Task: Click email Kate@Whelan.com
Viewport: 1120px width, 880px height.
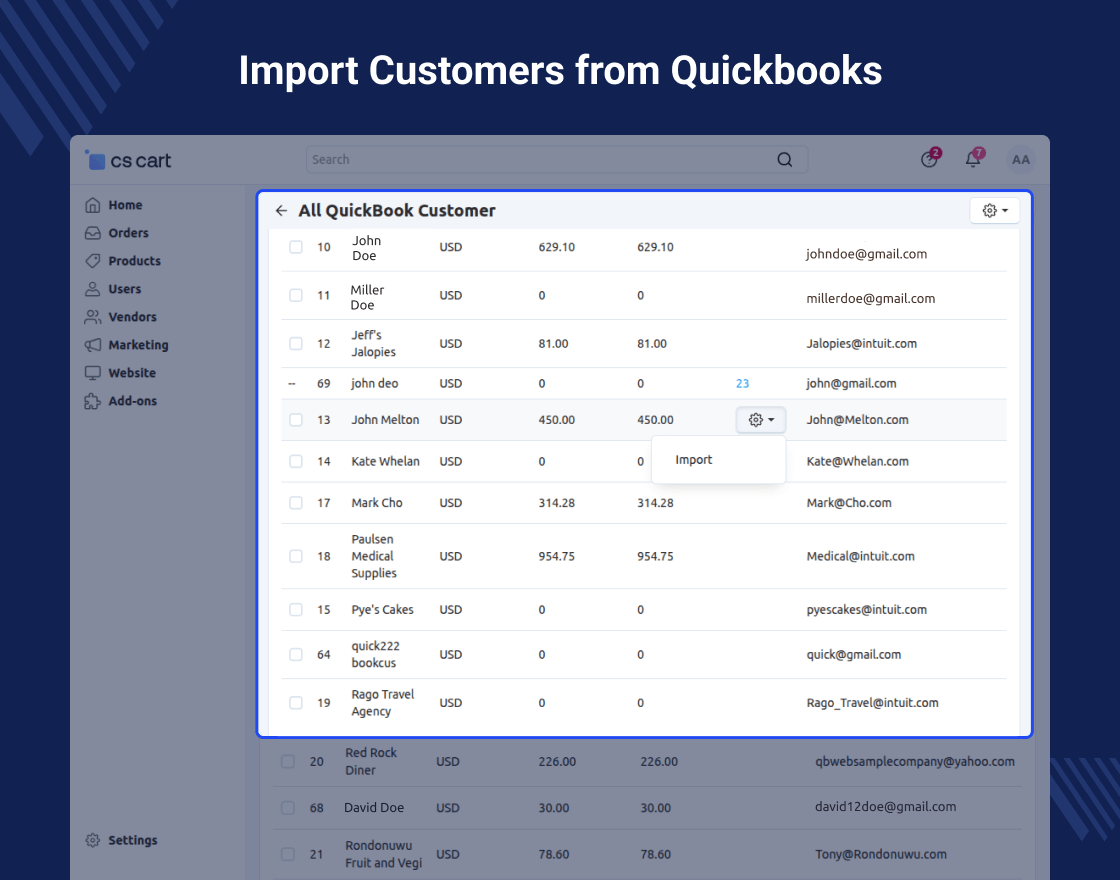Action: click(857, 461)
